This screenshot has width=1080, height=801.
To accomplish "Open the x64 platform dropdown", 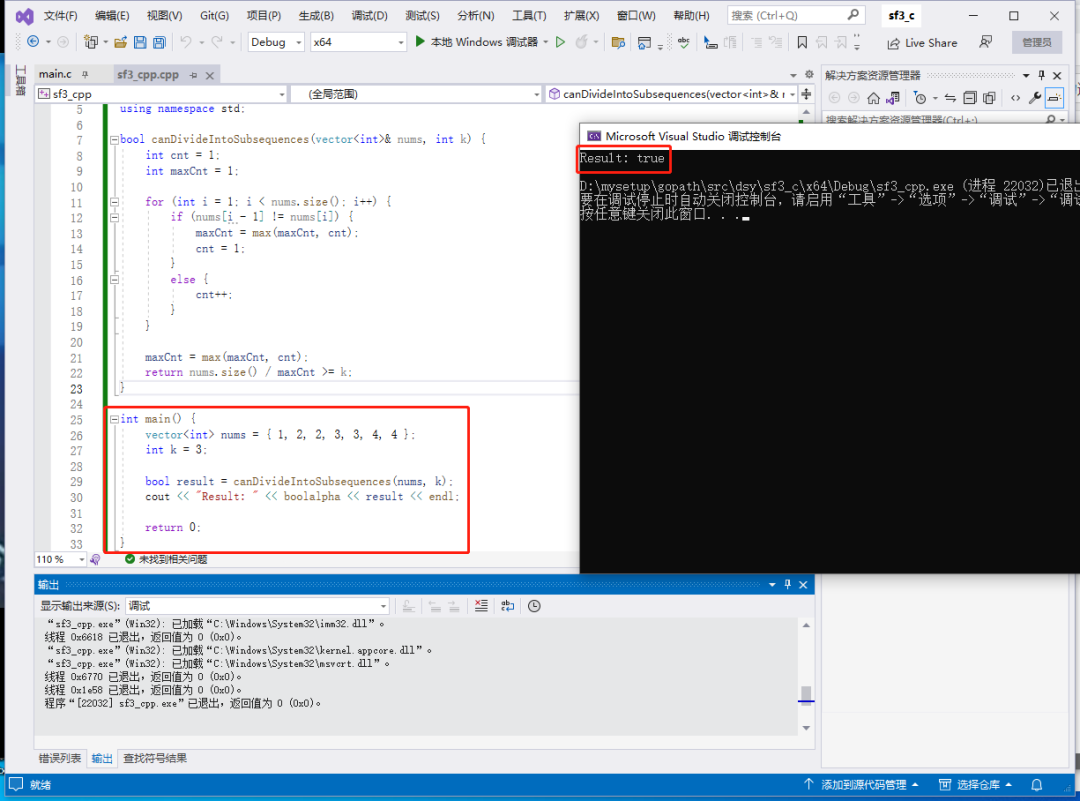I will [358, 42].
